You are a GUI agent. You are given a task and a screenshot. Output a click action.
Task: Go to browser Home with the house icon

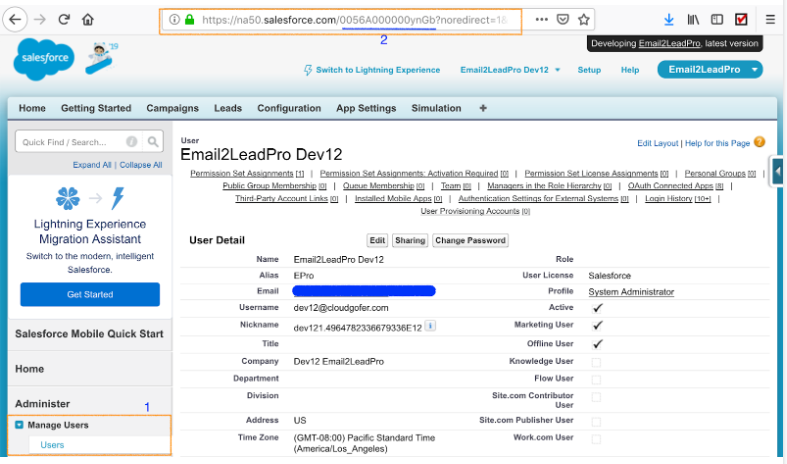point(88,20)
